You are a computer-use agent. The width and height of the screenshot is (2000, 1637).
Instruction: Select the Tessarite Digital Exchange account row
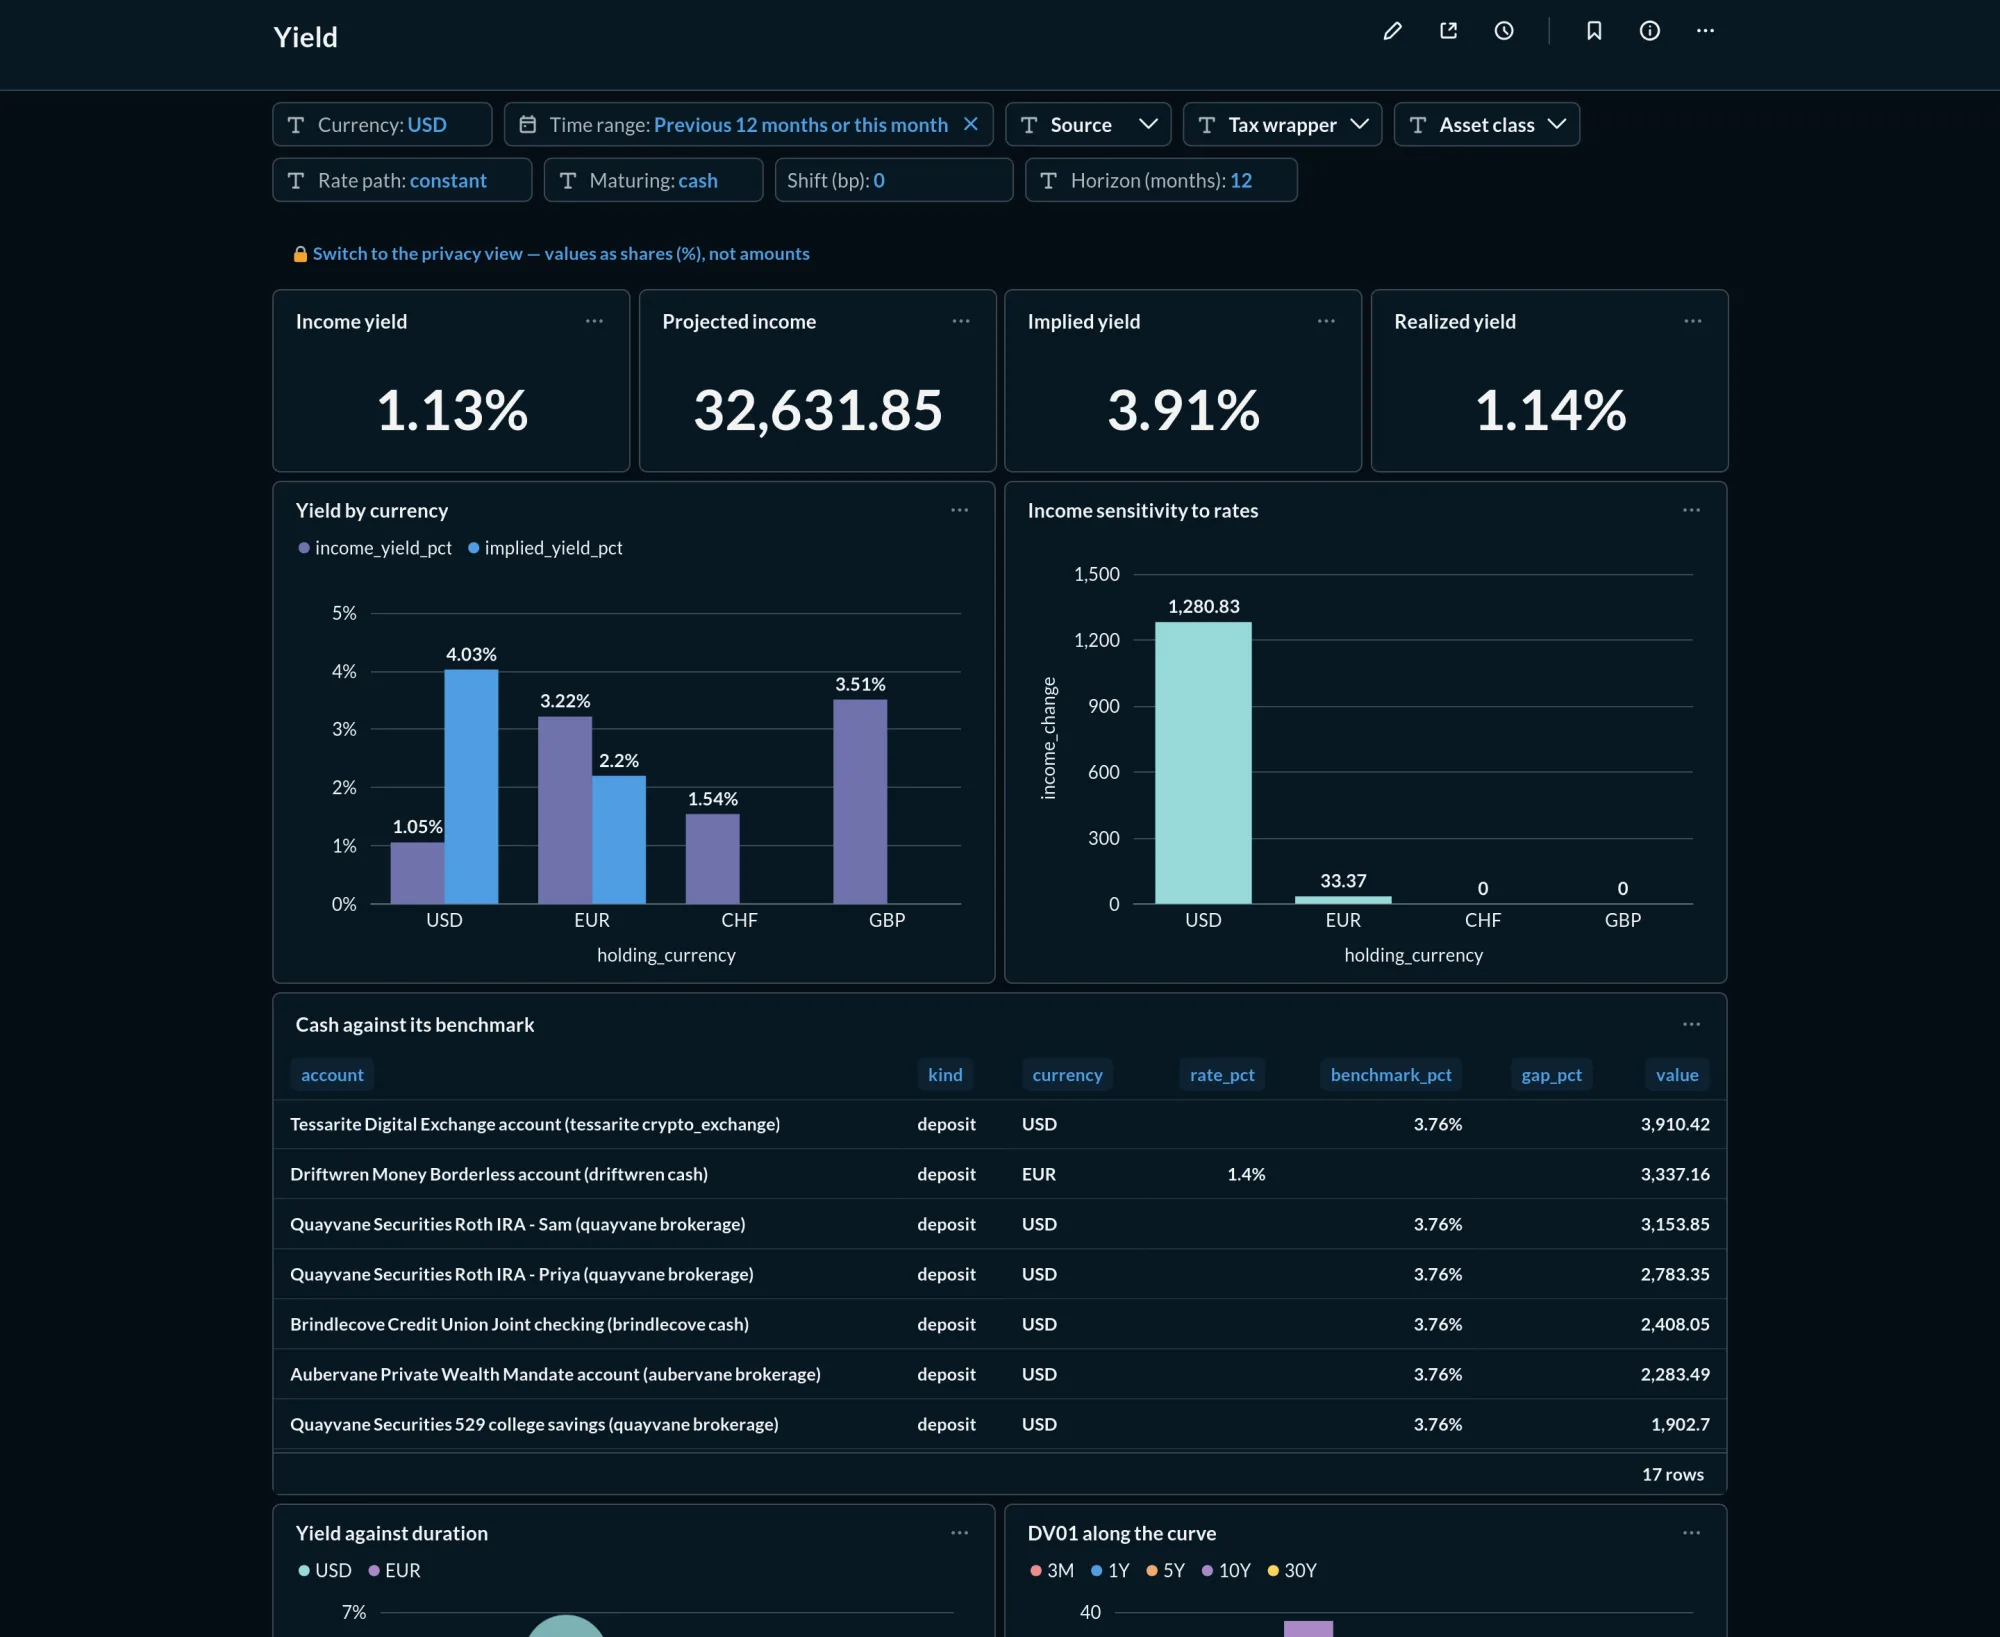pos(1000,1124)
